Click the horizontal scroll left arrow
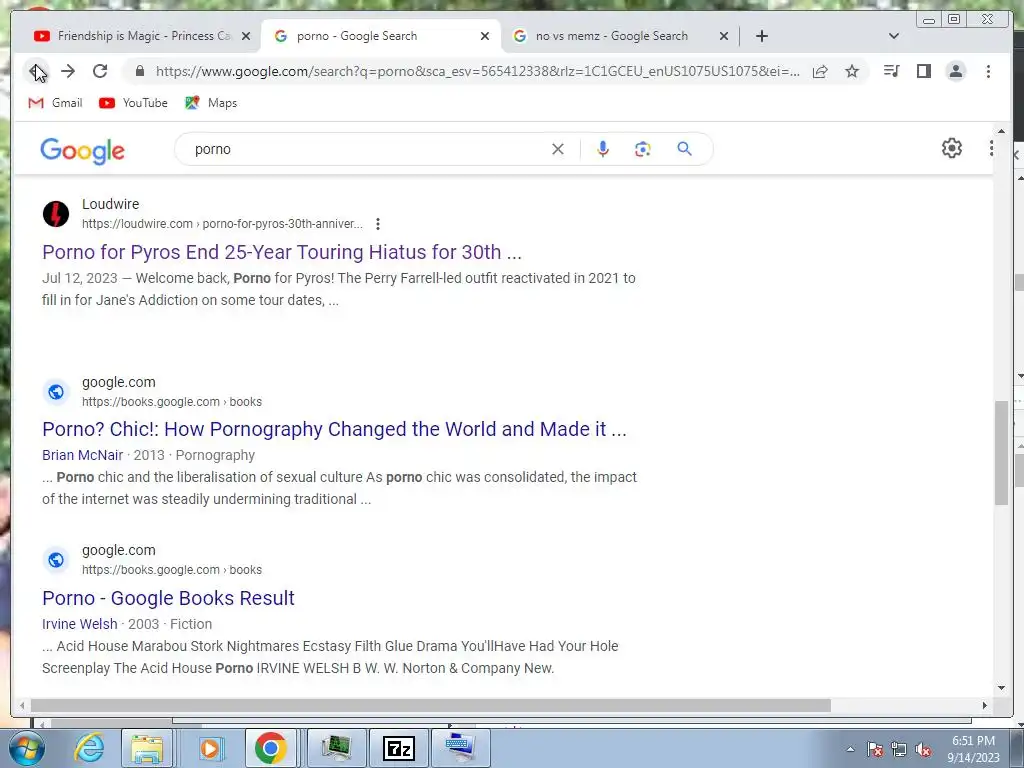 point(22,705)
